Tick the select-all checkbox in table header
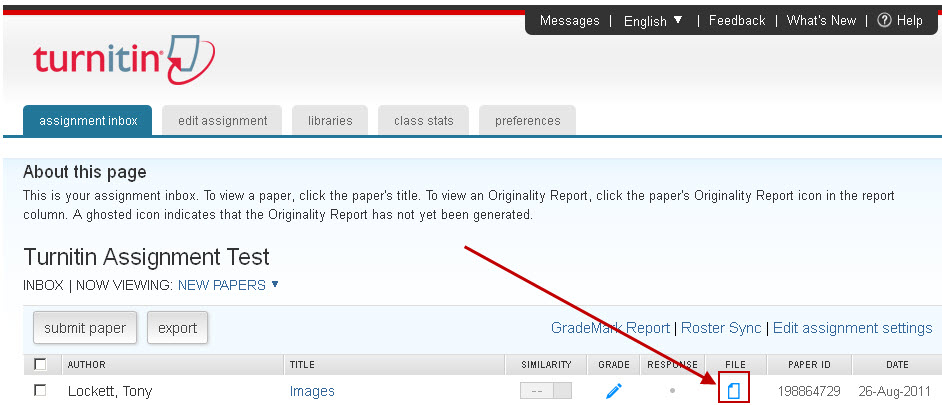 40,364
